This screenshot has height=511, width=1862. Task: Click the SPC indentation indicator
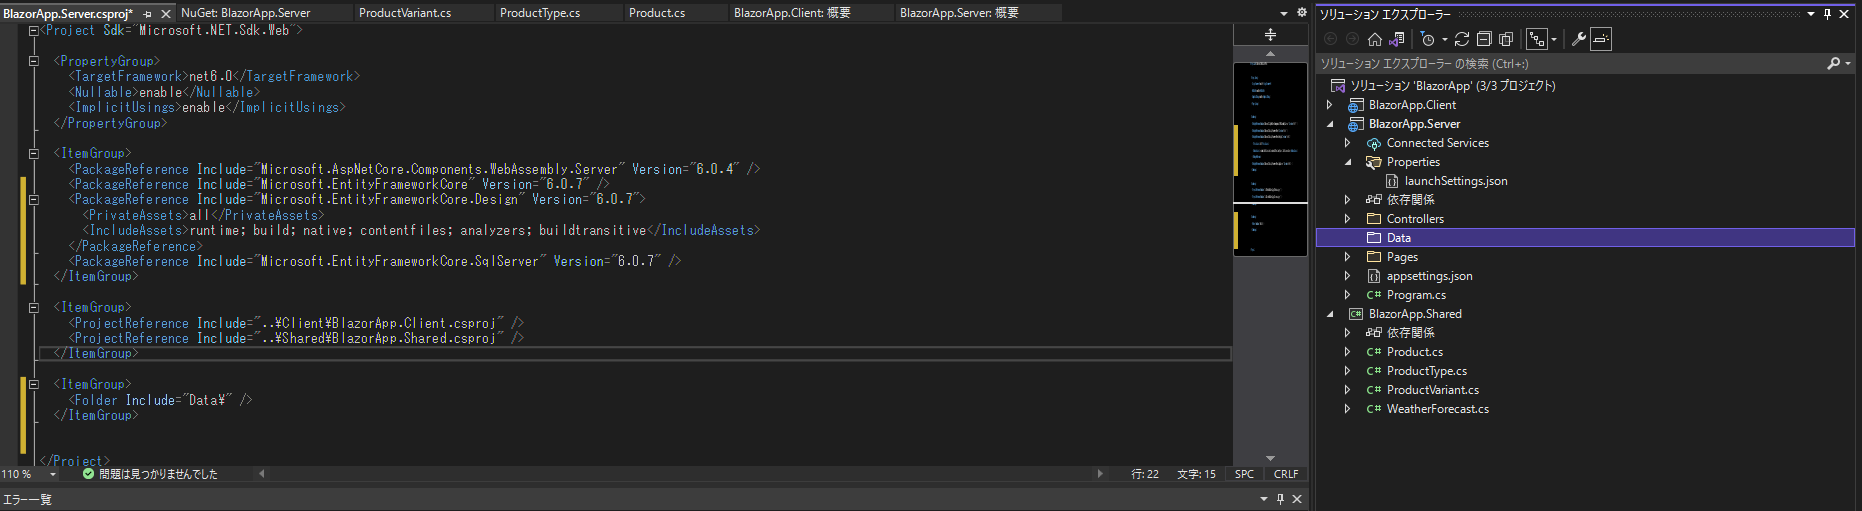1244,474
